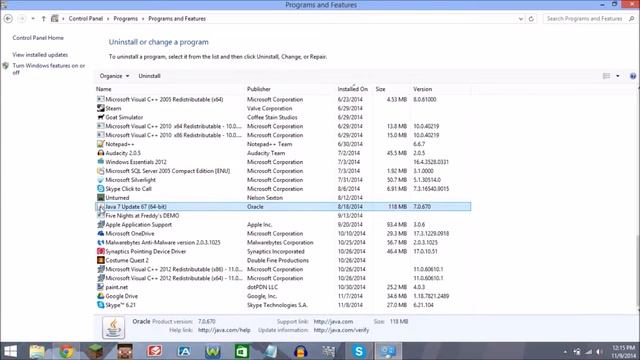
Task: Select the Skype 6.21 icon
Action: point(100,305)
